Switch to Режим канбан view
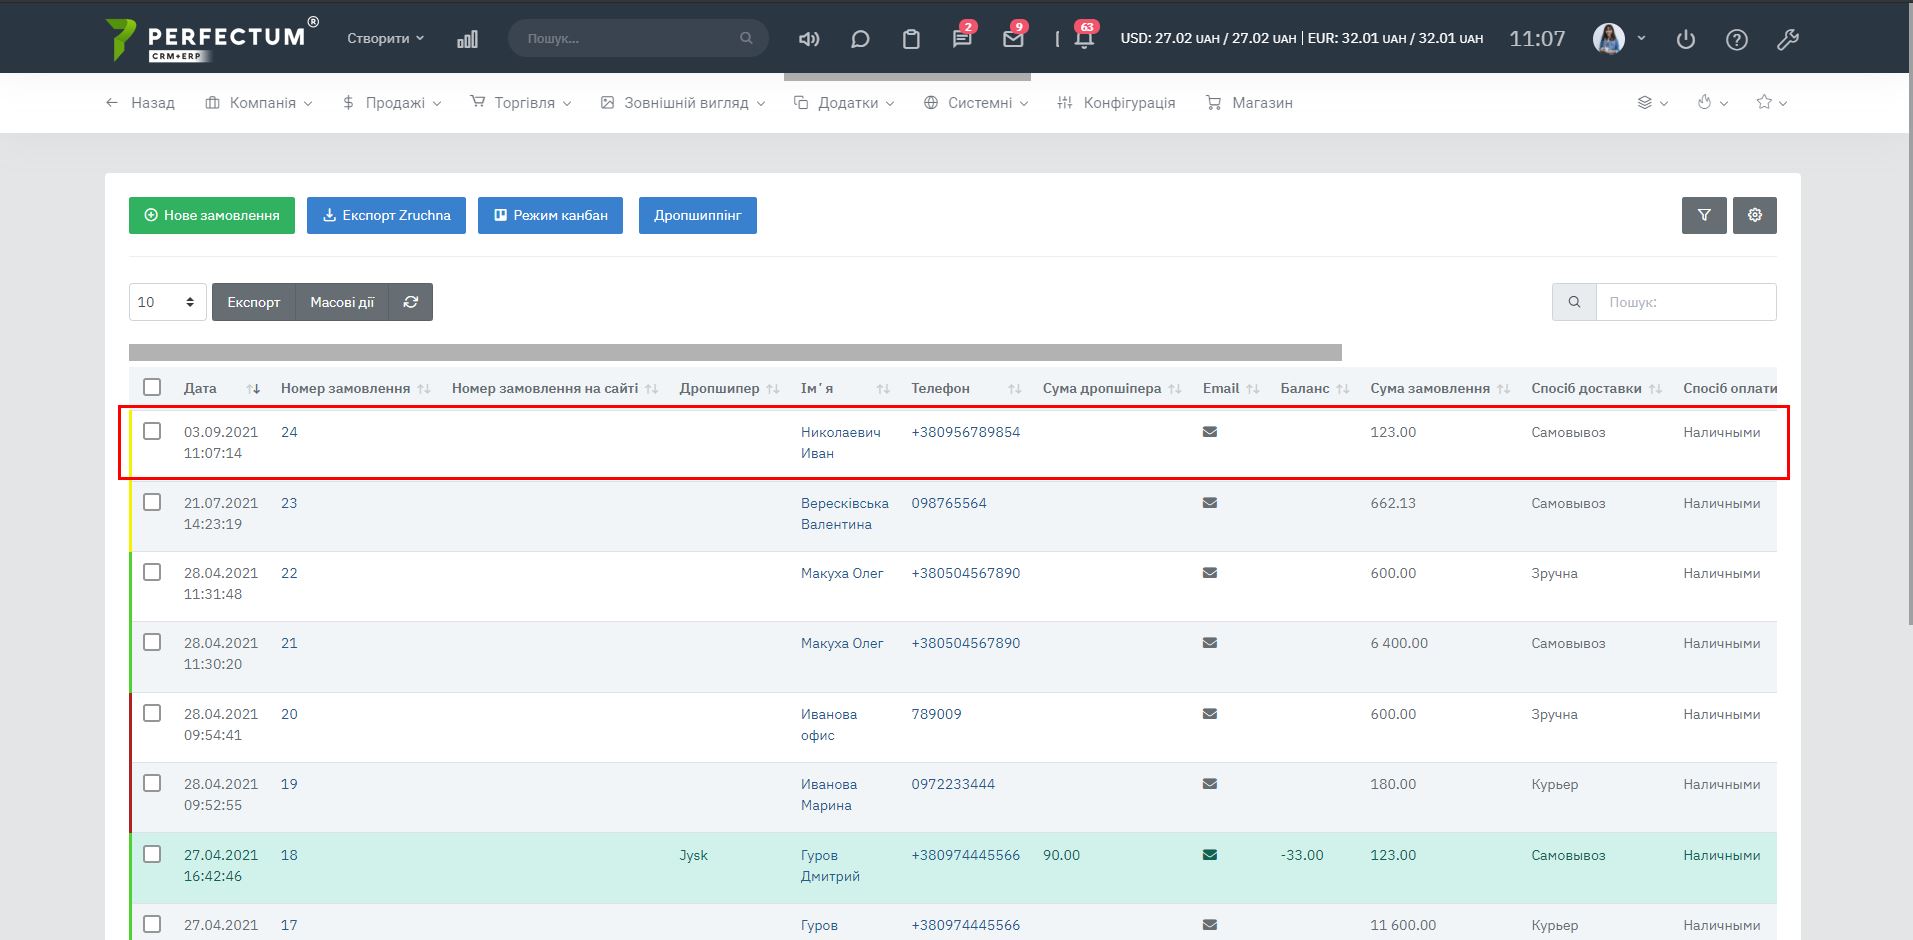This screenshot has height=940, width=1913. [550, 215]
